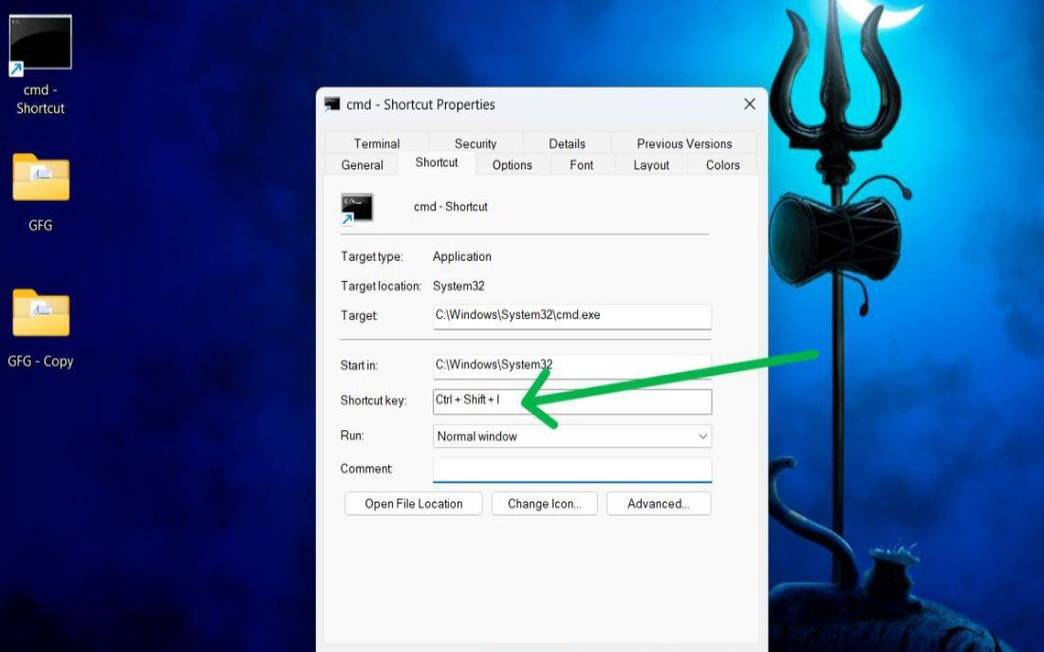Open the Advanced shortcut settings

coord(658,503)
